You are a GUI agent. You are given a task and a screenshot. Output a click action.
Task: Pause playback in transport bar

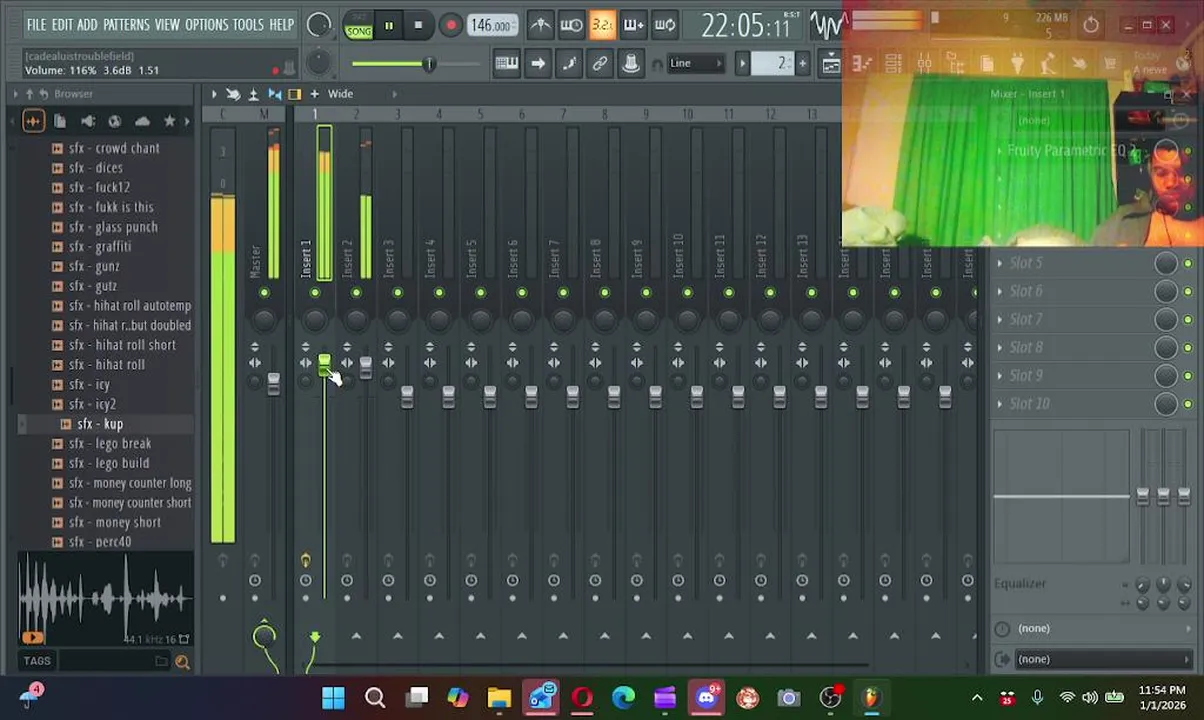[388, 26]
